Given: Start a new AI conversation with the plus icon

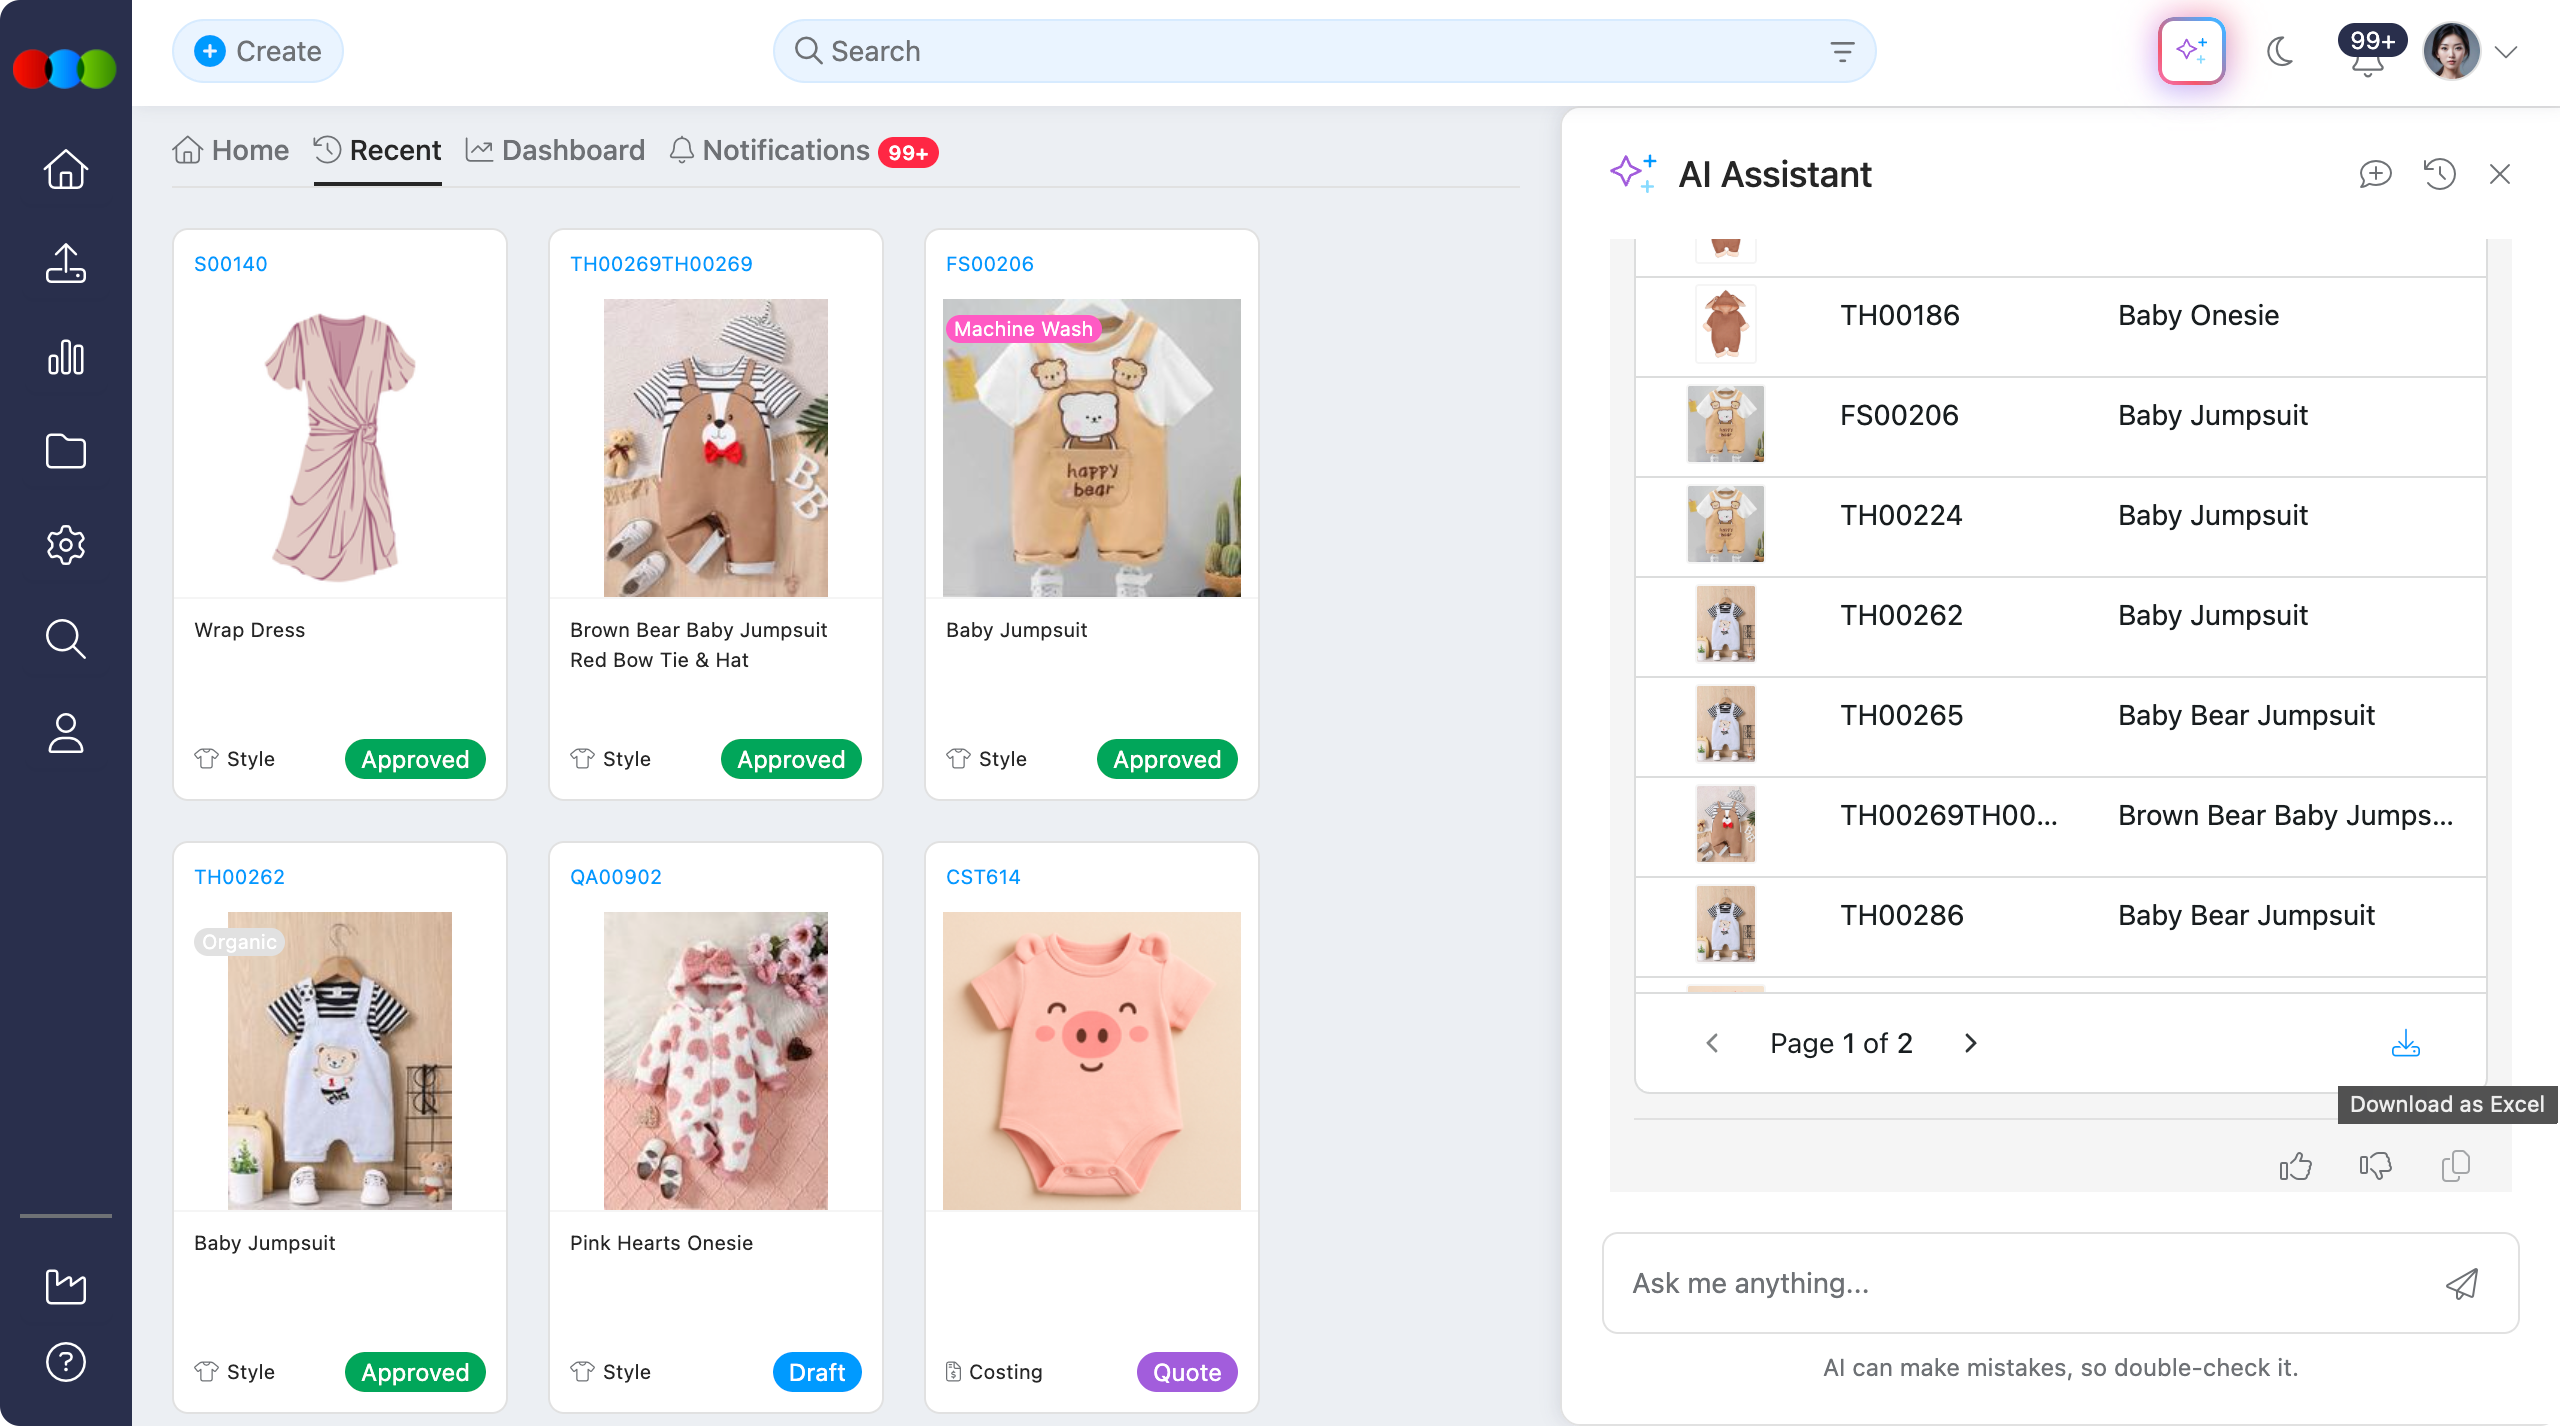Looking at the screenshot, I should pyautogui.click(x=2376, y=174).
